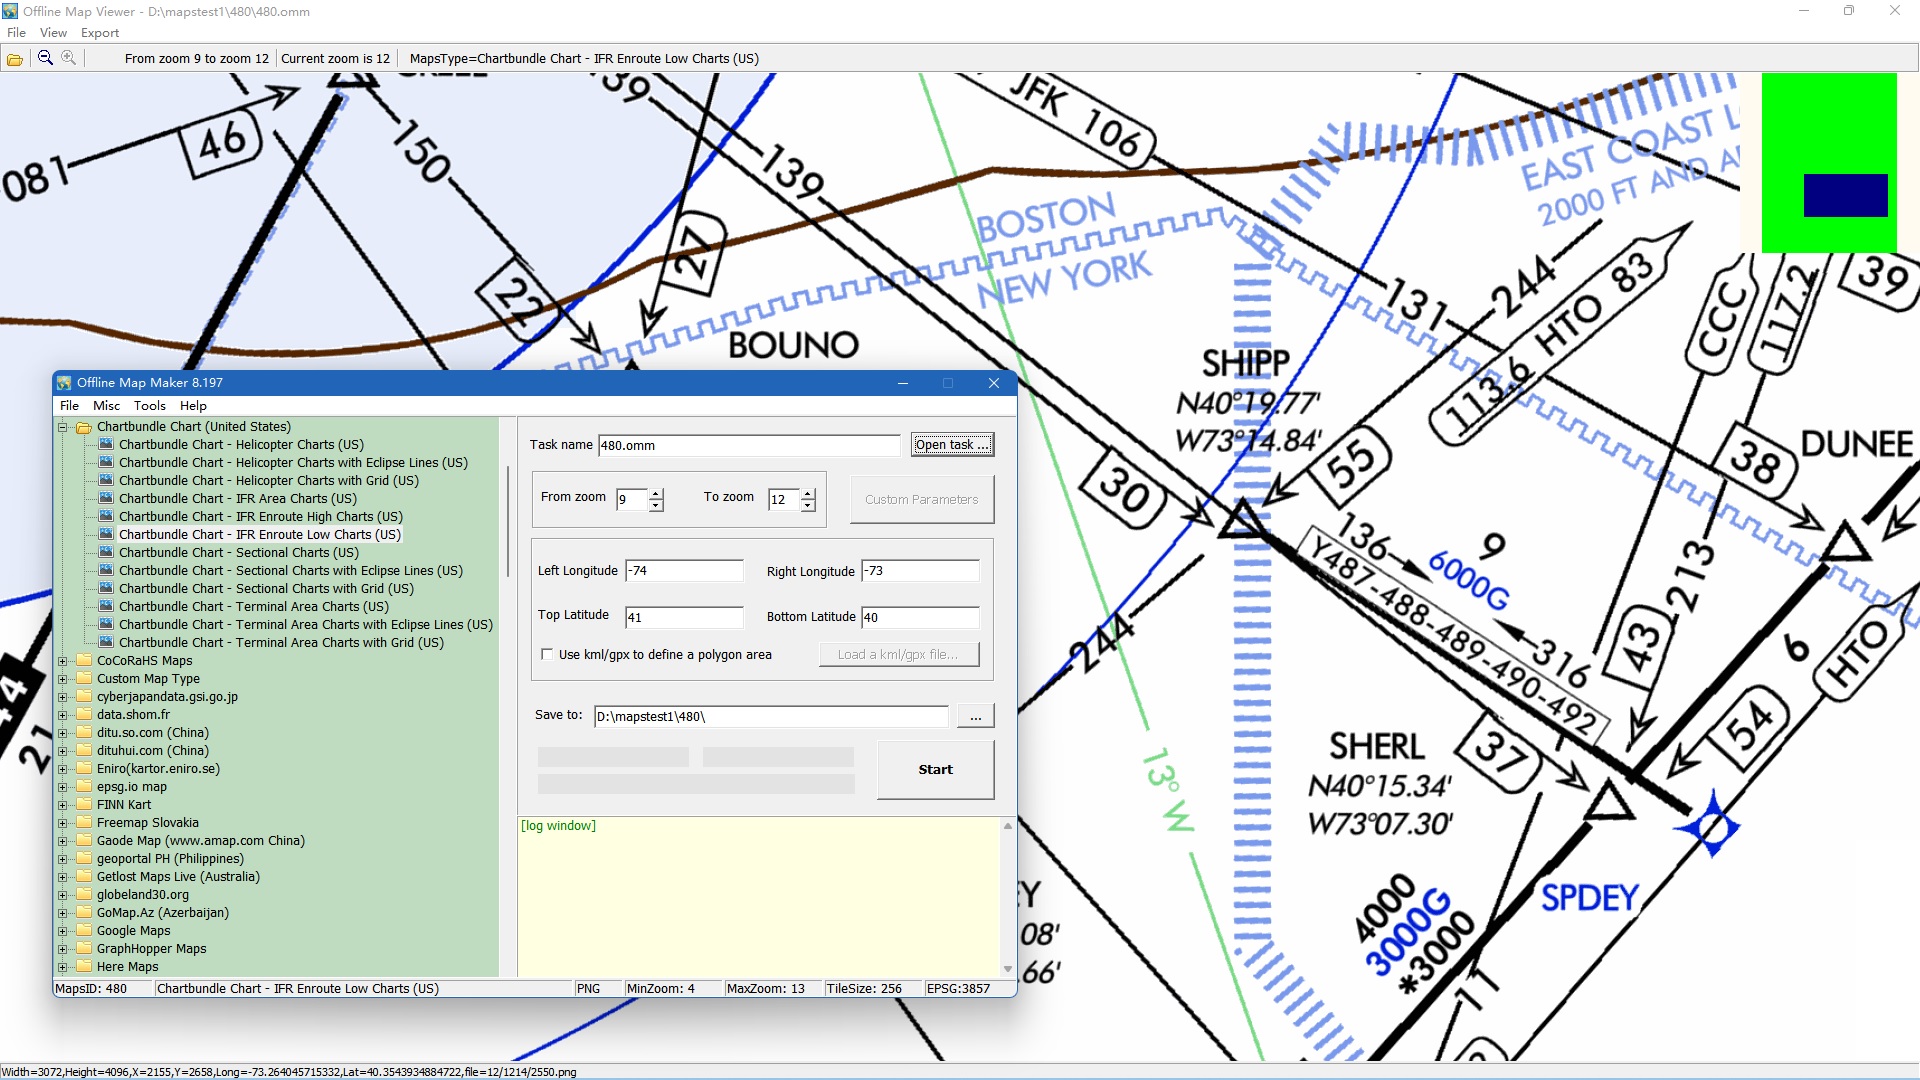Screen dimensions: 1920x1080
Task: Click the Left Longitude input field
Action: pyautogui.click(x=684, y=571)
